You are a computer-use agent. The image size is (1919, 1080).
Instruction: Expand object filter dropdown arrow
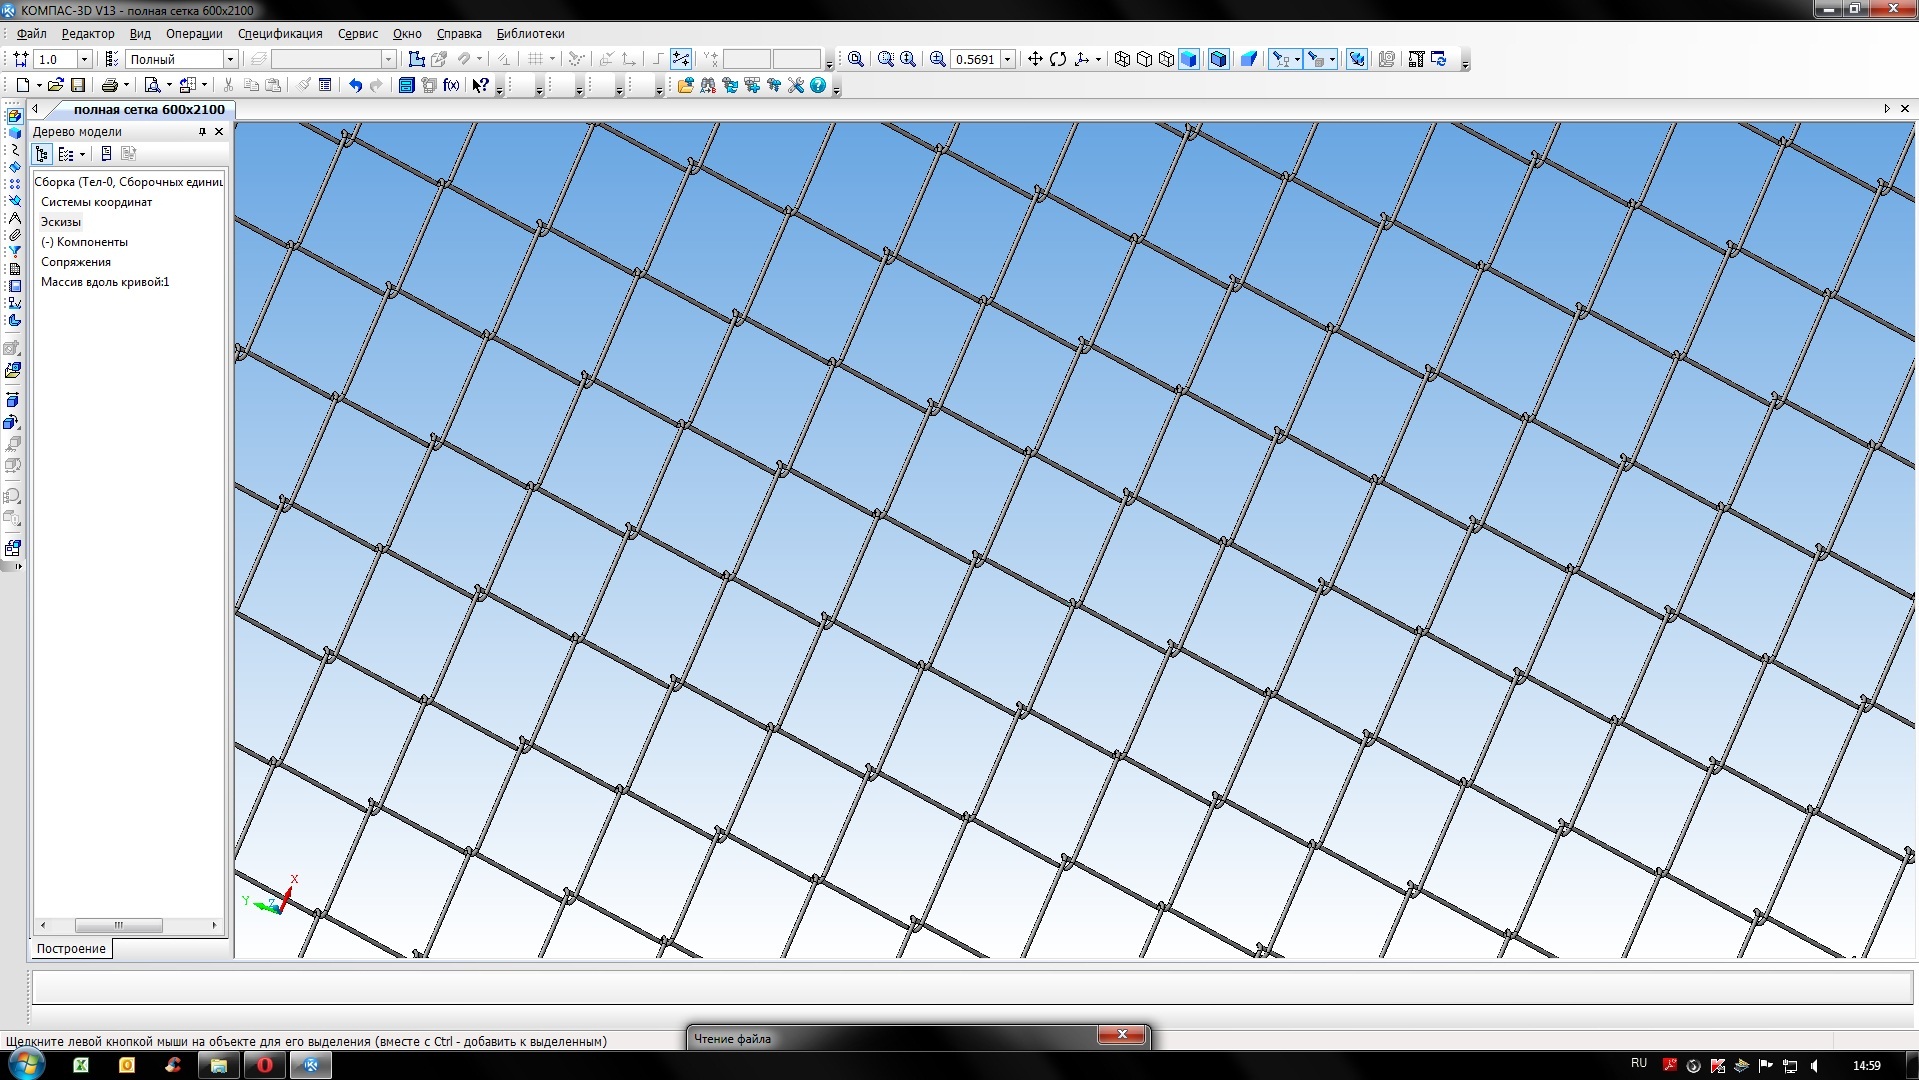click(1297, 59)
